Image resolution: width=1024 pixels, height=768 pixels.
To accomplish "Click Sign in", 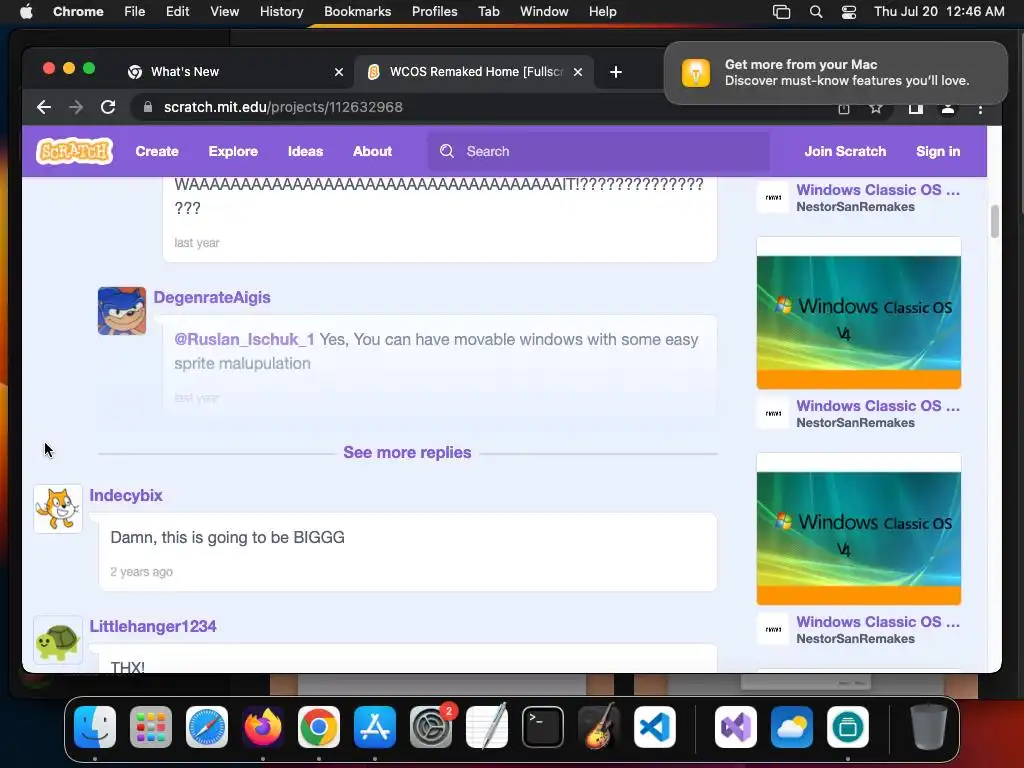I will (938, 152).
